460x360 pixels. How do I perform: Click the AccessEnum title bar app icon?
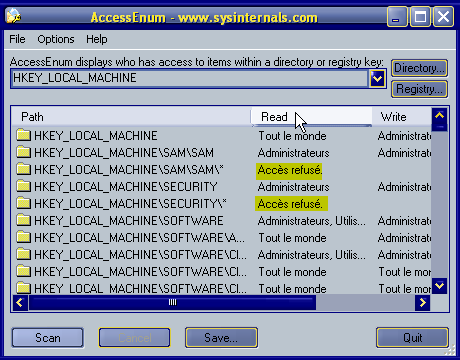point(13,16)
